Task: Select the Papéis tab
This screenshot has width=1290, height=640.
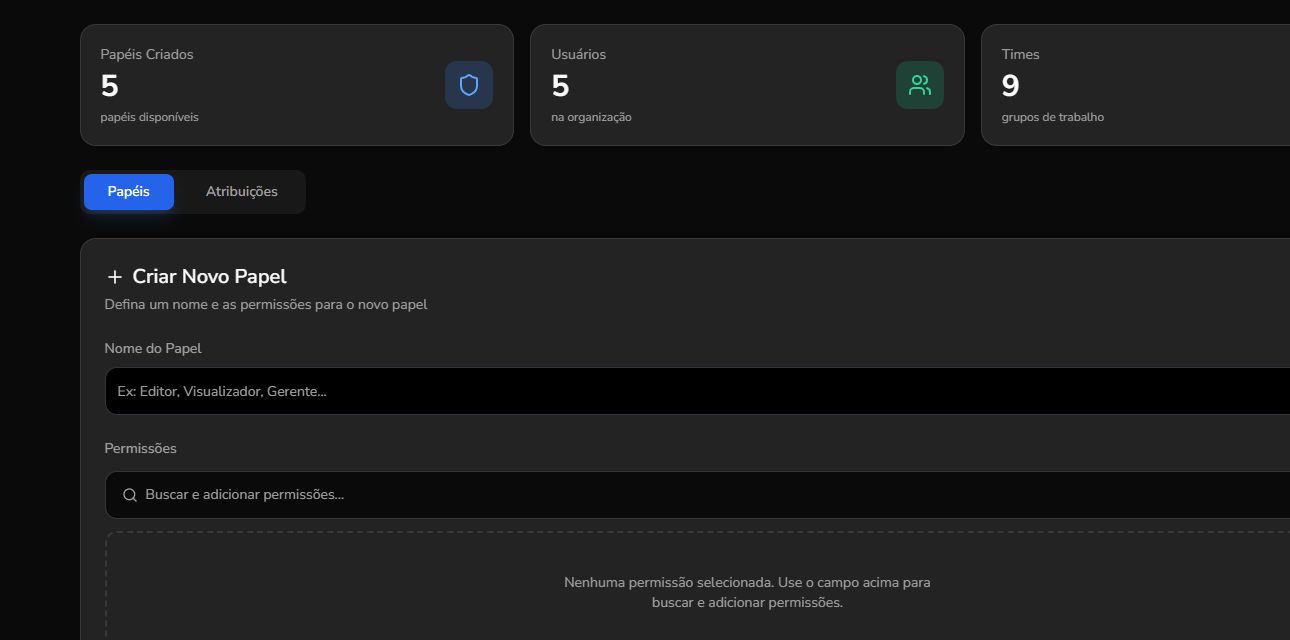Action: (129, 192)
